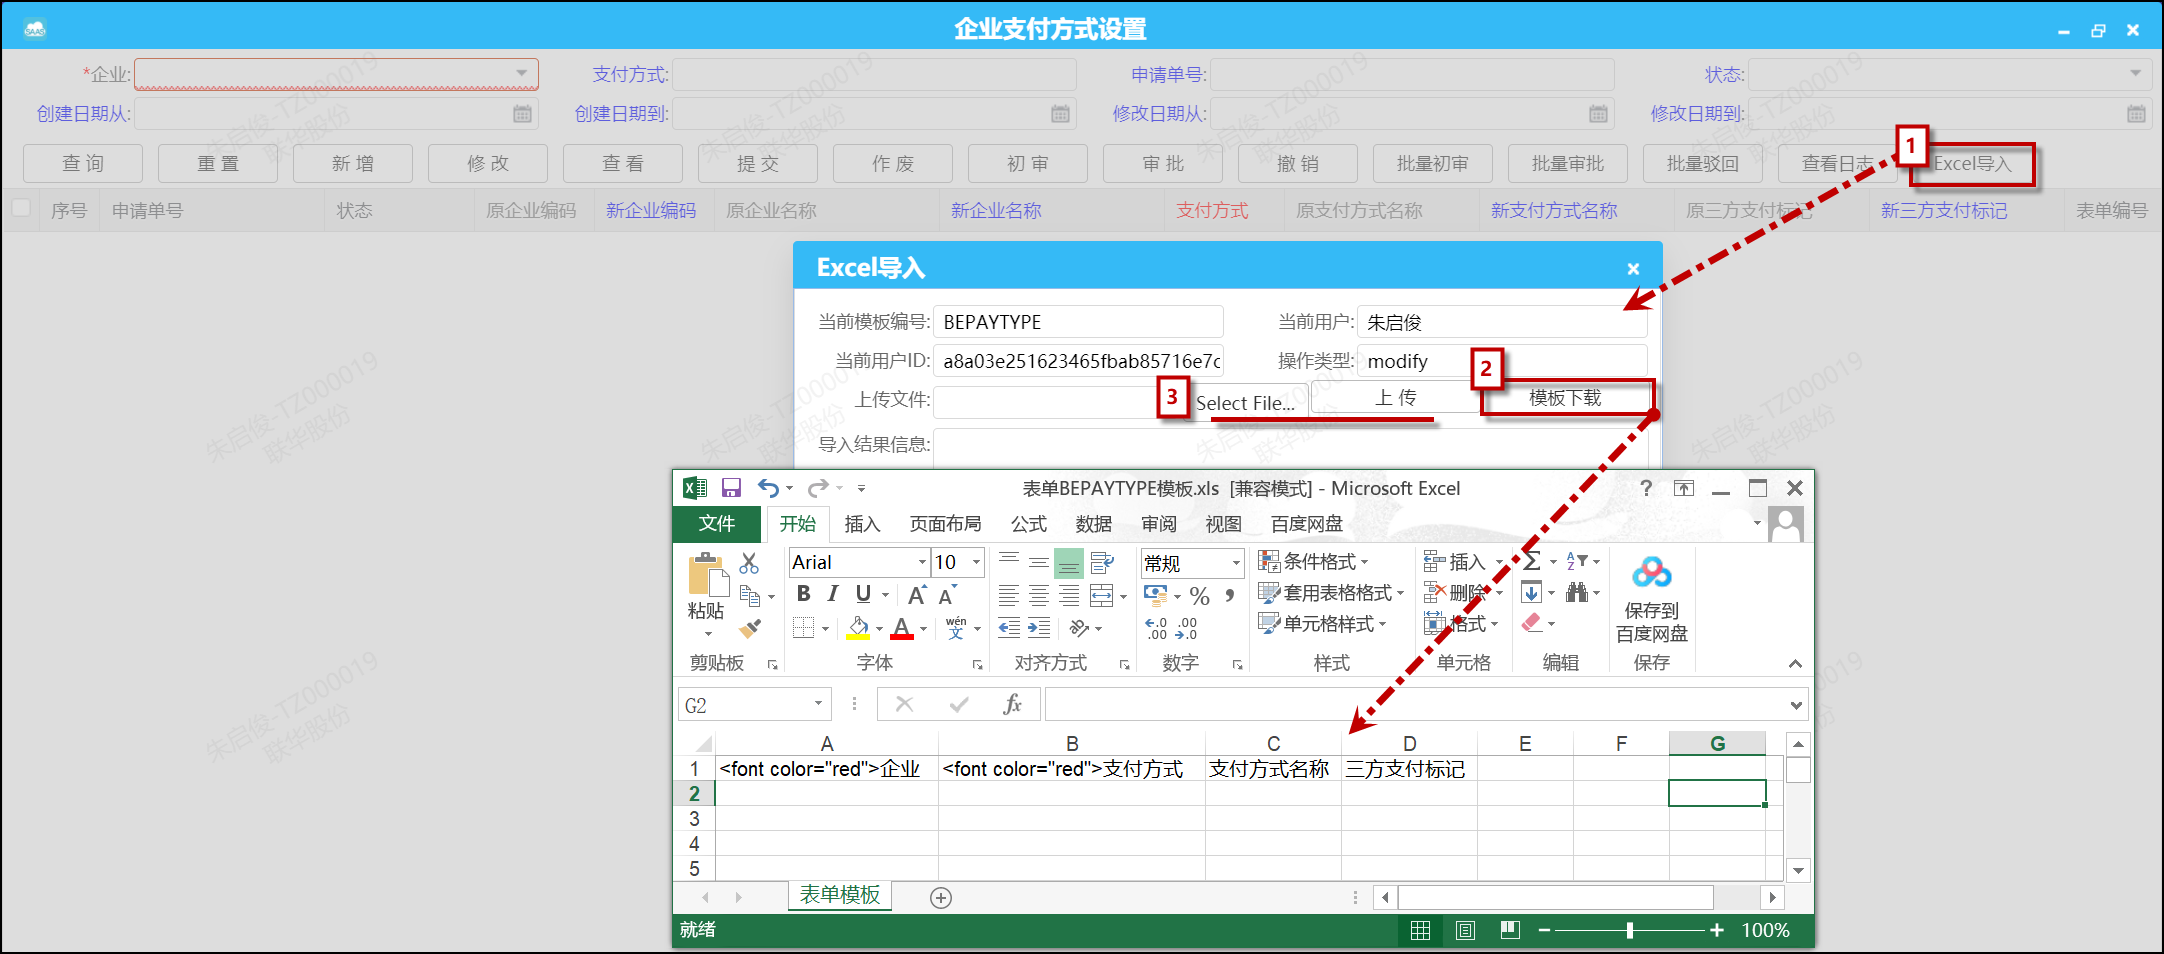The width and height of the screenshot is (2164, 954).
Task: Click the AutoSum sigma icon
Action: 1531,562
